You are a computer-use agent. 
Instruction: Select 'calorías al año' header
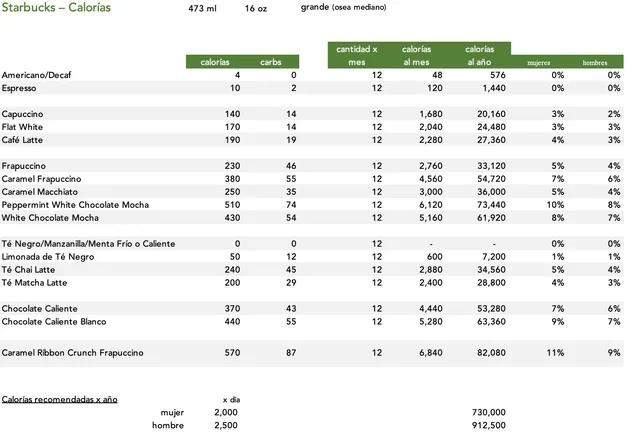(x=479, y=56)
